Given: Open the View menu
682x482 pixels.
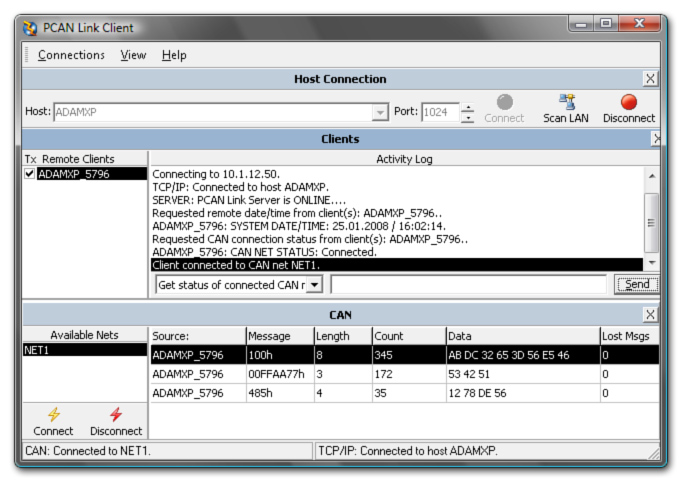Looking at the screenshot, I should click(133, 55).
